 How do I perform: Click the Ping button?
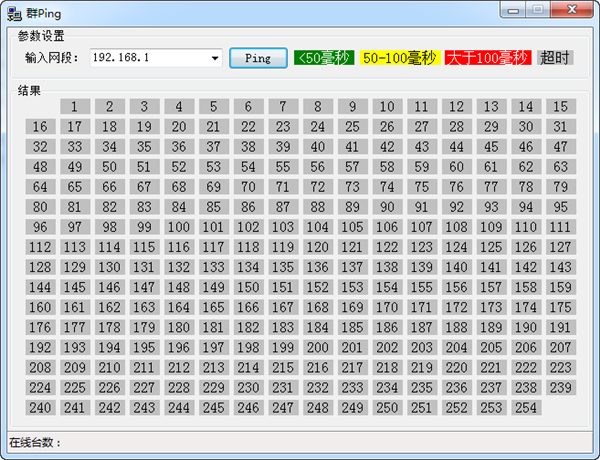tap(257, 58)
